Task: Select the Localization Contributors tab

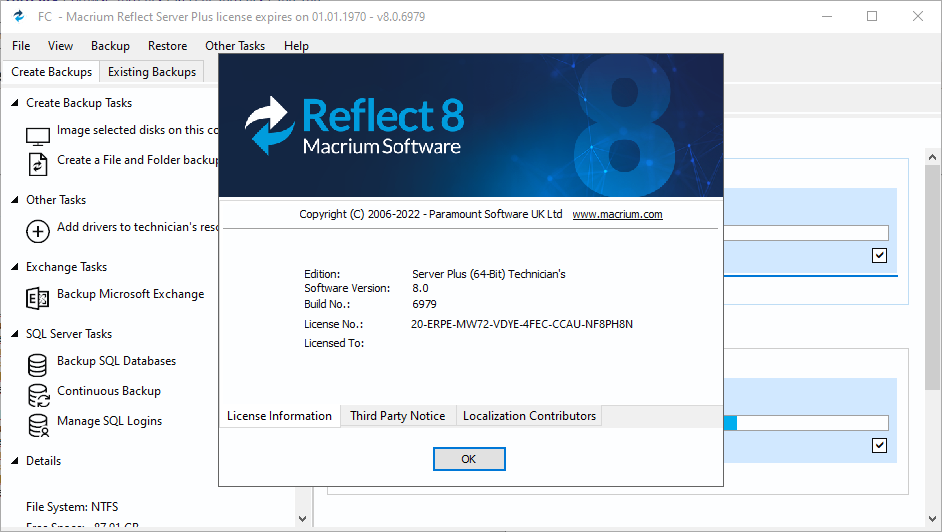Action: 529,416
